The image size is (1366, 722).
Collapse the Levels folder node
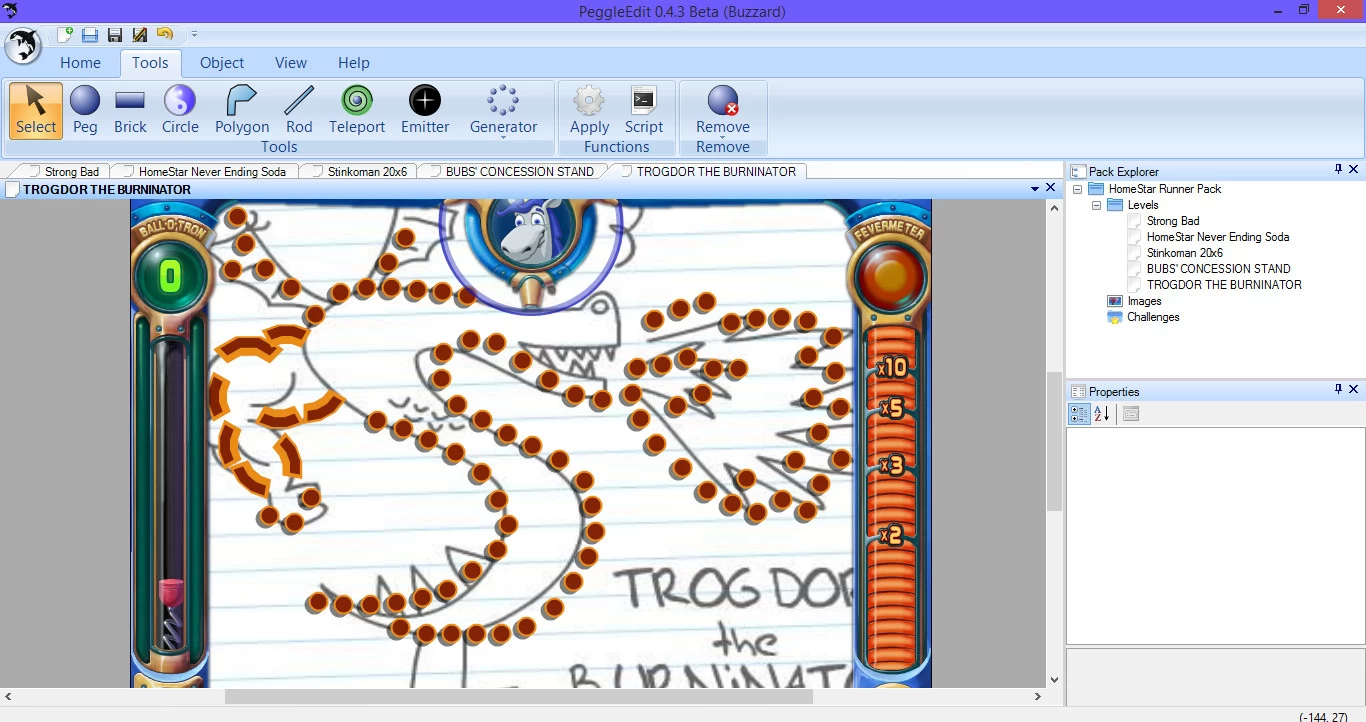click(x=1096, y=205)
